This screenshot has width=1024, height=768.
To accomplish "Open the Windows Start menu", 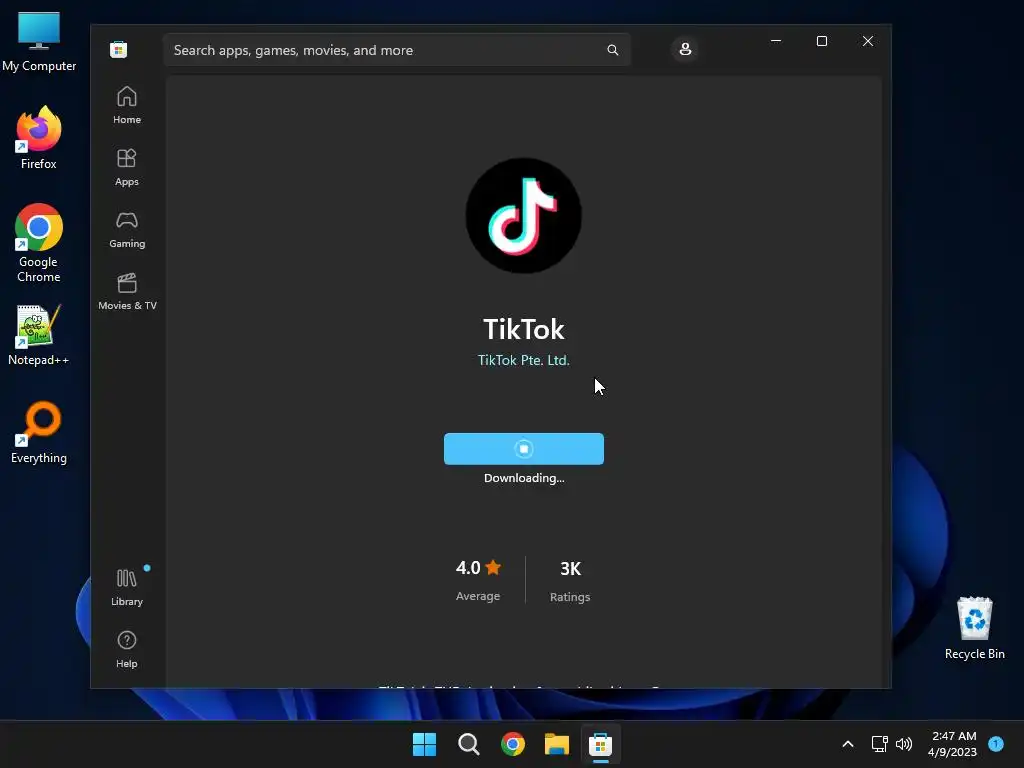I will click(424, 744).
